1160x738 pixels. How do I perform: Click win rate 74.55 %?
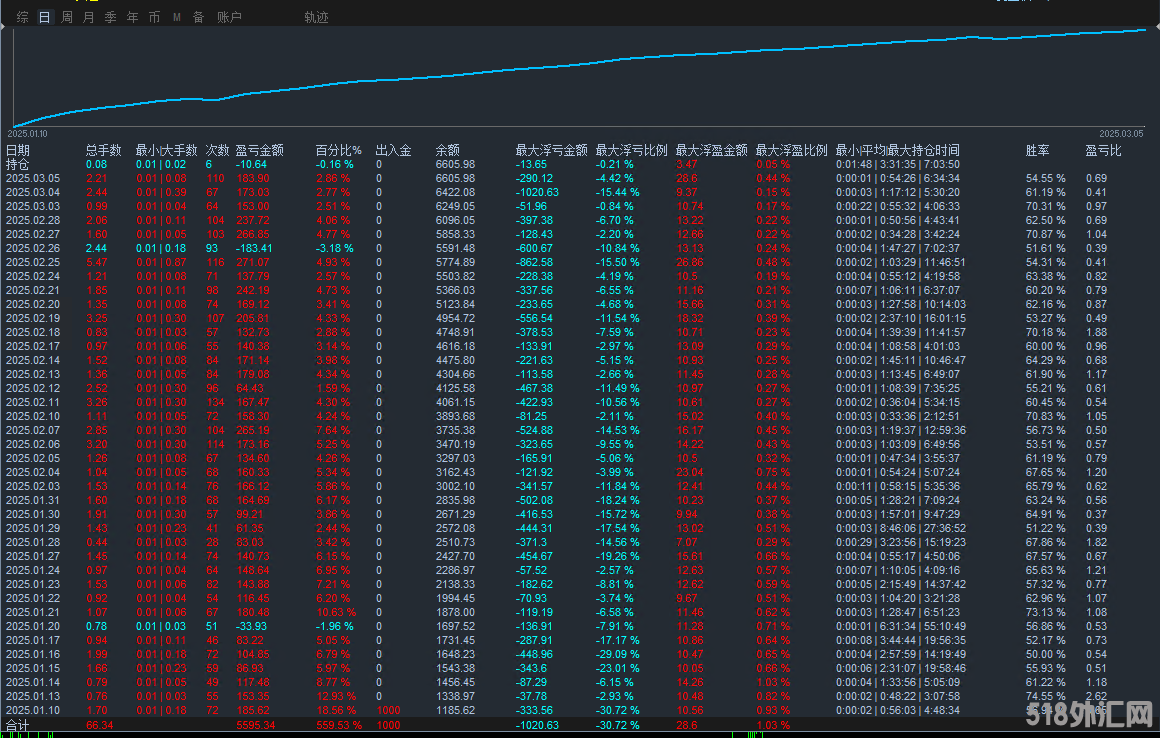tap(1045, 696)
